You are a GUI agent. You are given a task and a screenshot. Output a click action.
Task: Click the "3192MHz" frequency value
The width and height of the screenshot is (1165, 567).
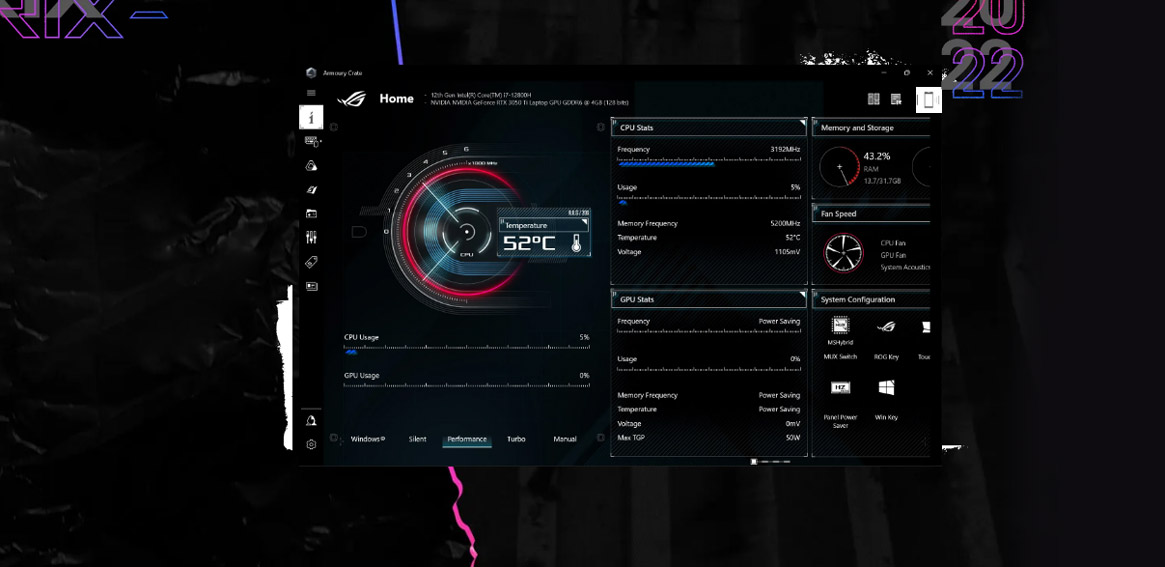[785, 149]
